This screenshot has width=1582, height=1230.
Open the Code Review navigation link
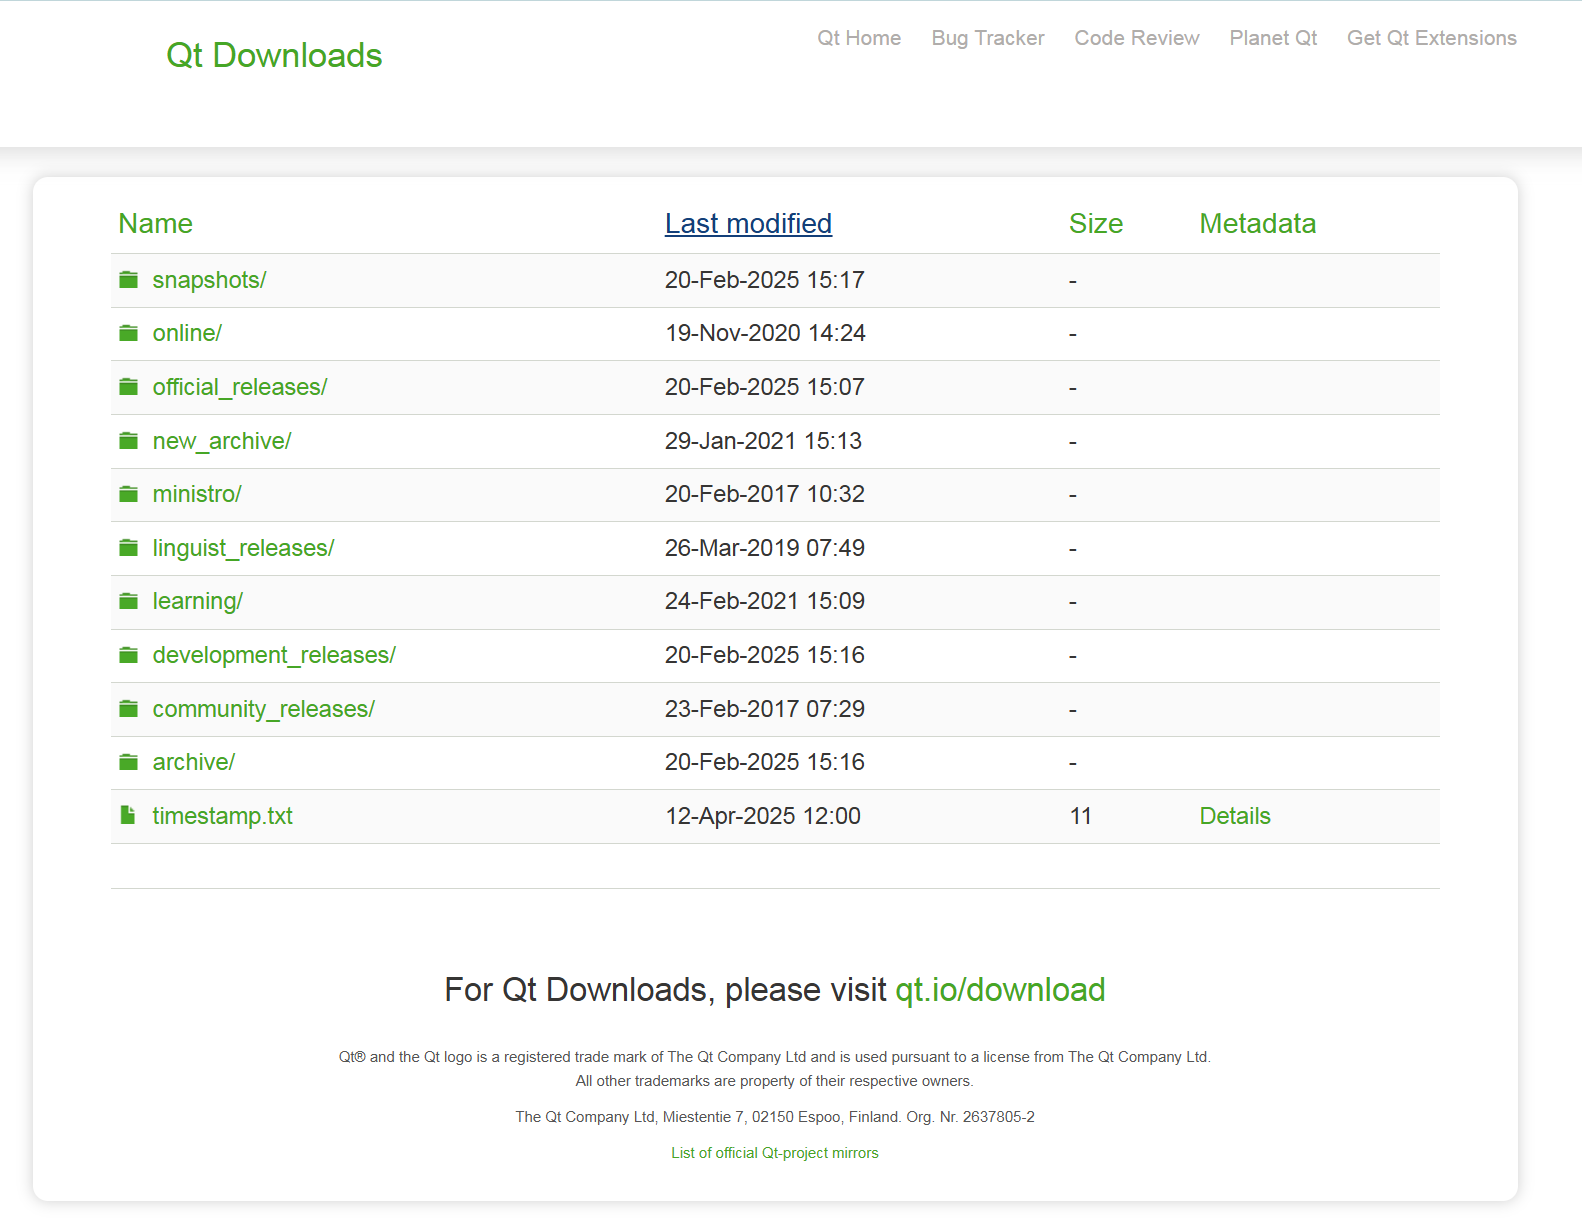pyautogui.click(x=1137, y=38)
